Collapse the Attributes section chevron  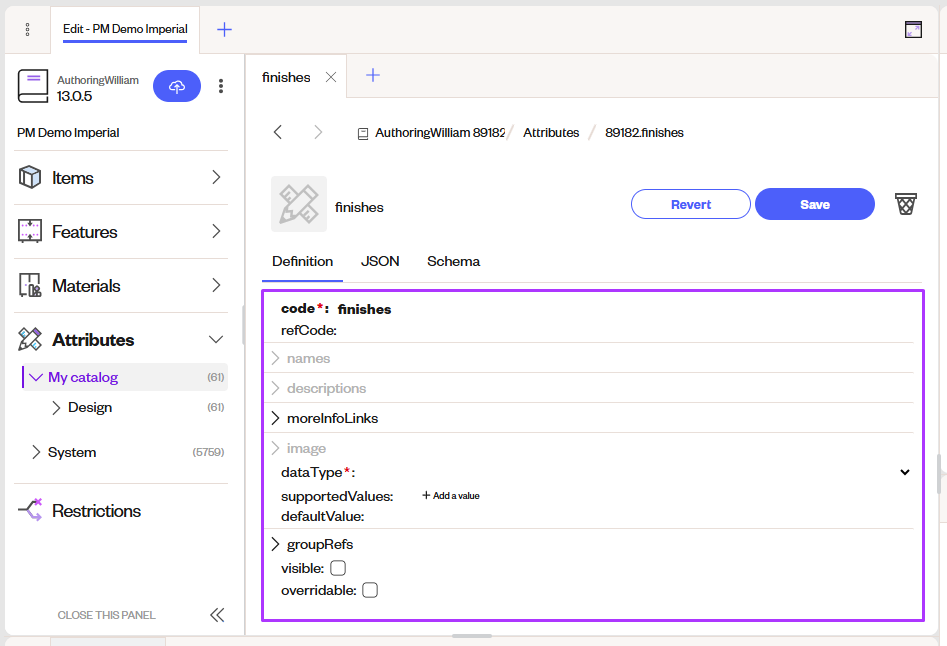pyautogui.click(x=216, y=339)
